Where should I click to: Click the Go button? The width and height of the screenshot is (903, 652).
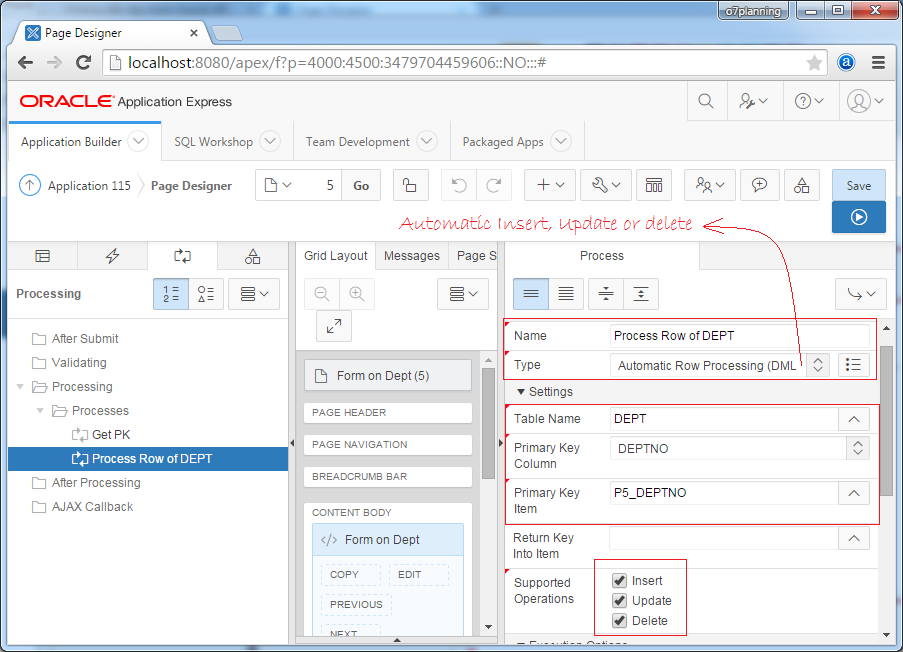[361, 185]
